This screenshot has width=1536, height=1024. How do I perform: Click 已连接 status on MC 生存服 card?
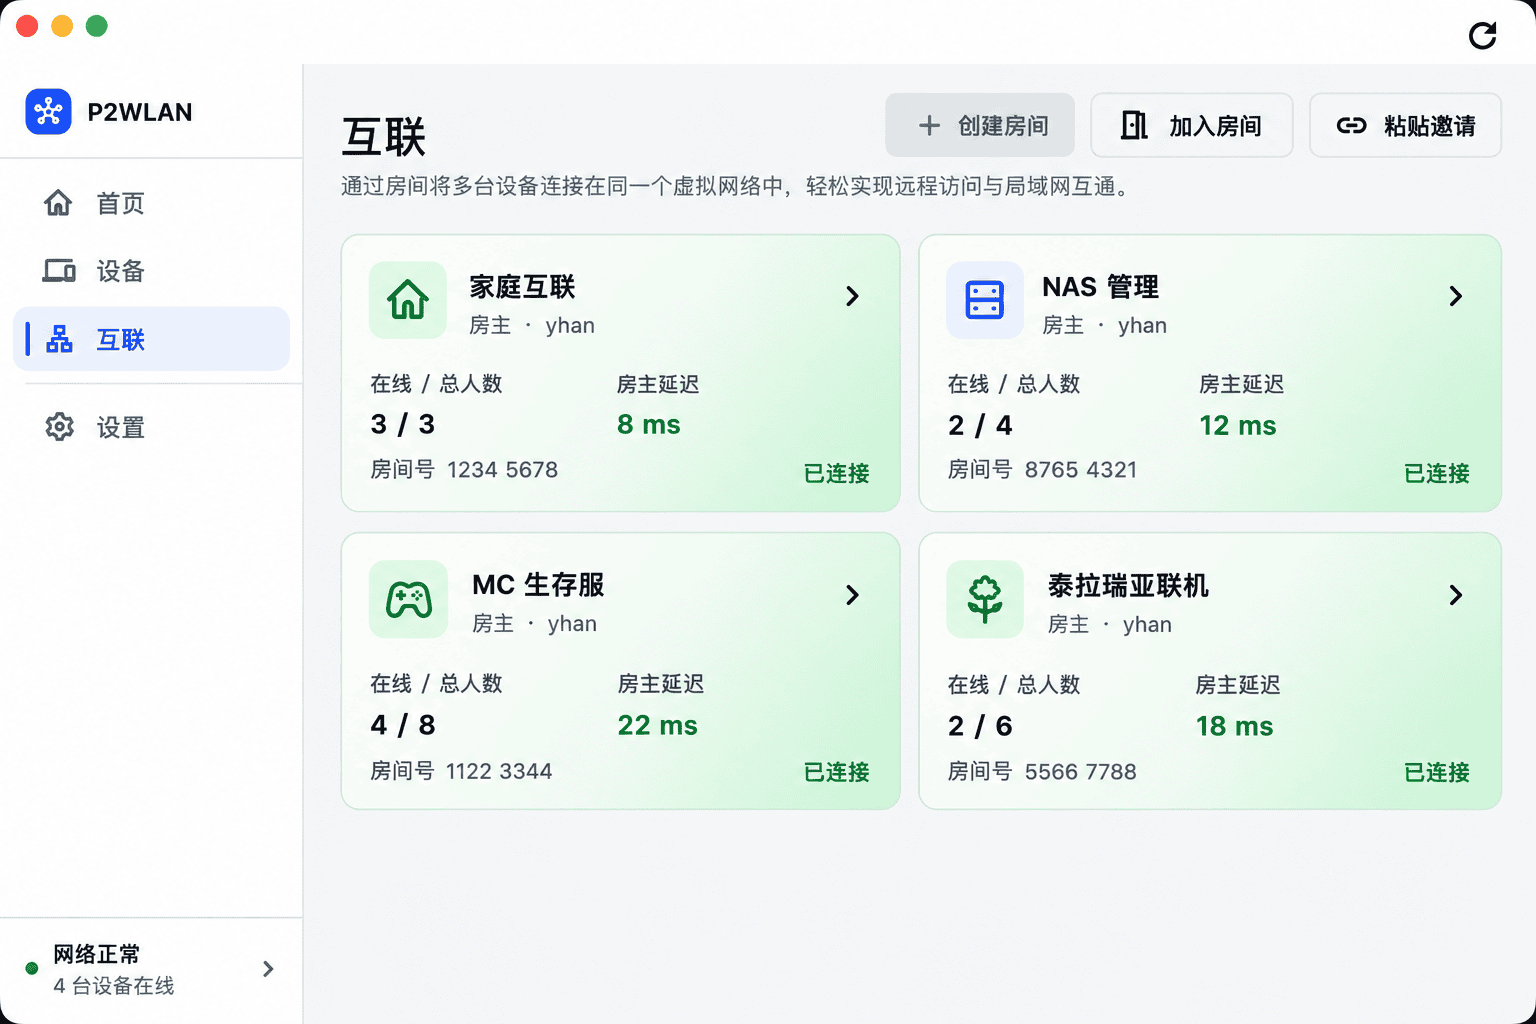pos(837,772)
